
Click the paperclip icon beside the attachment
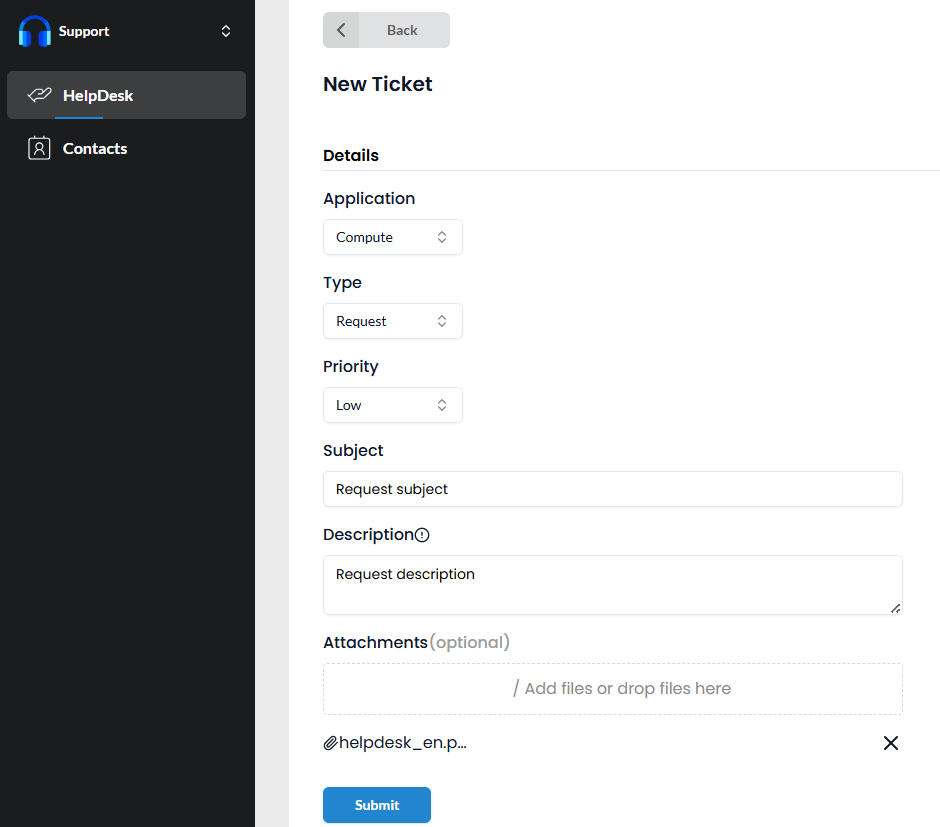(330, 743)
